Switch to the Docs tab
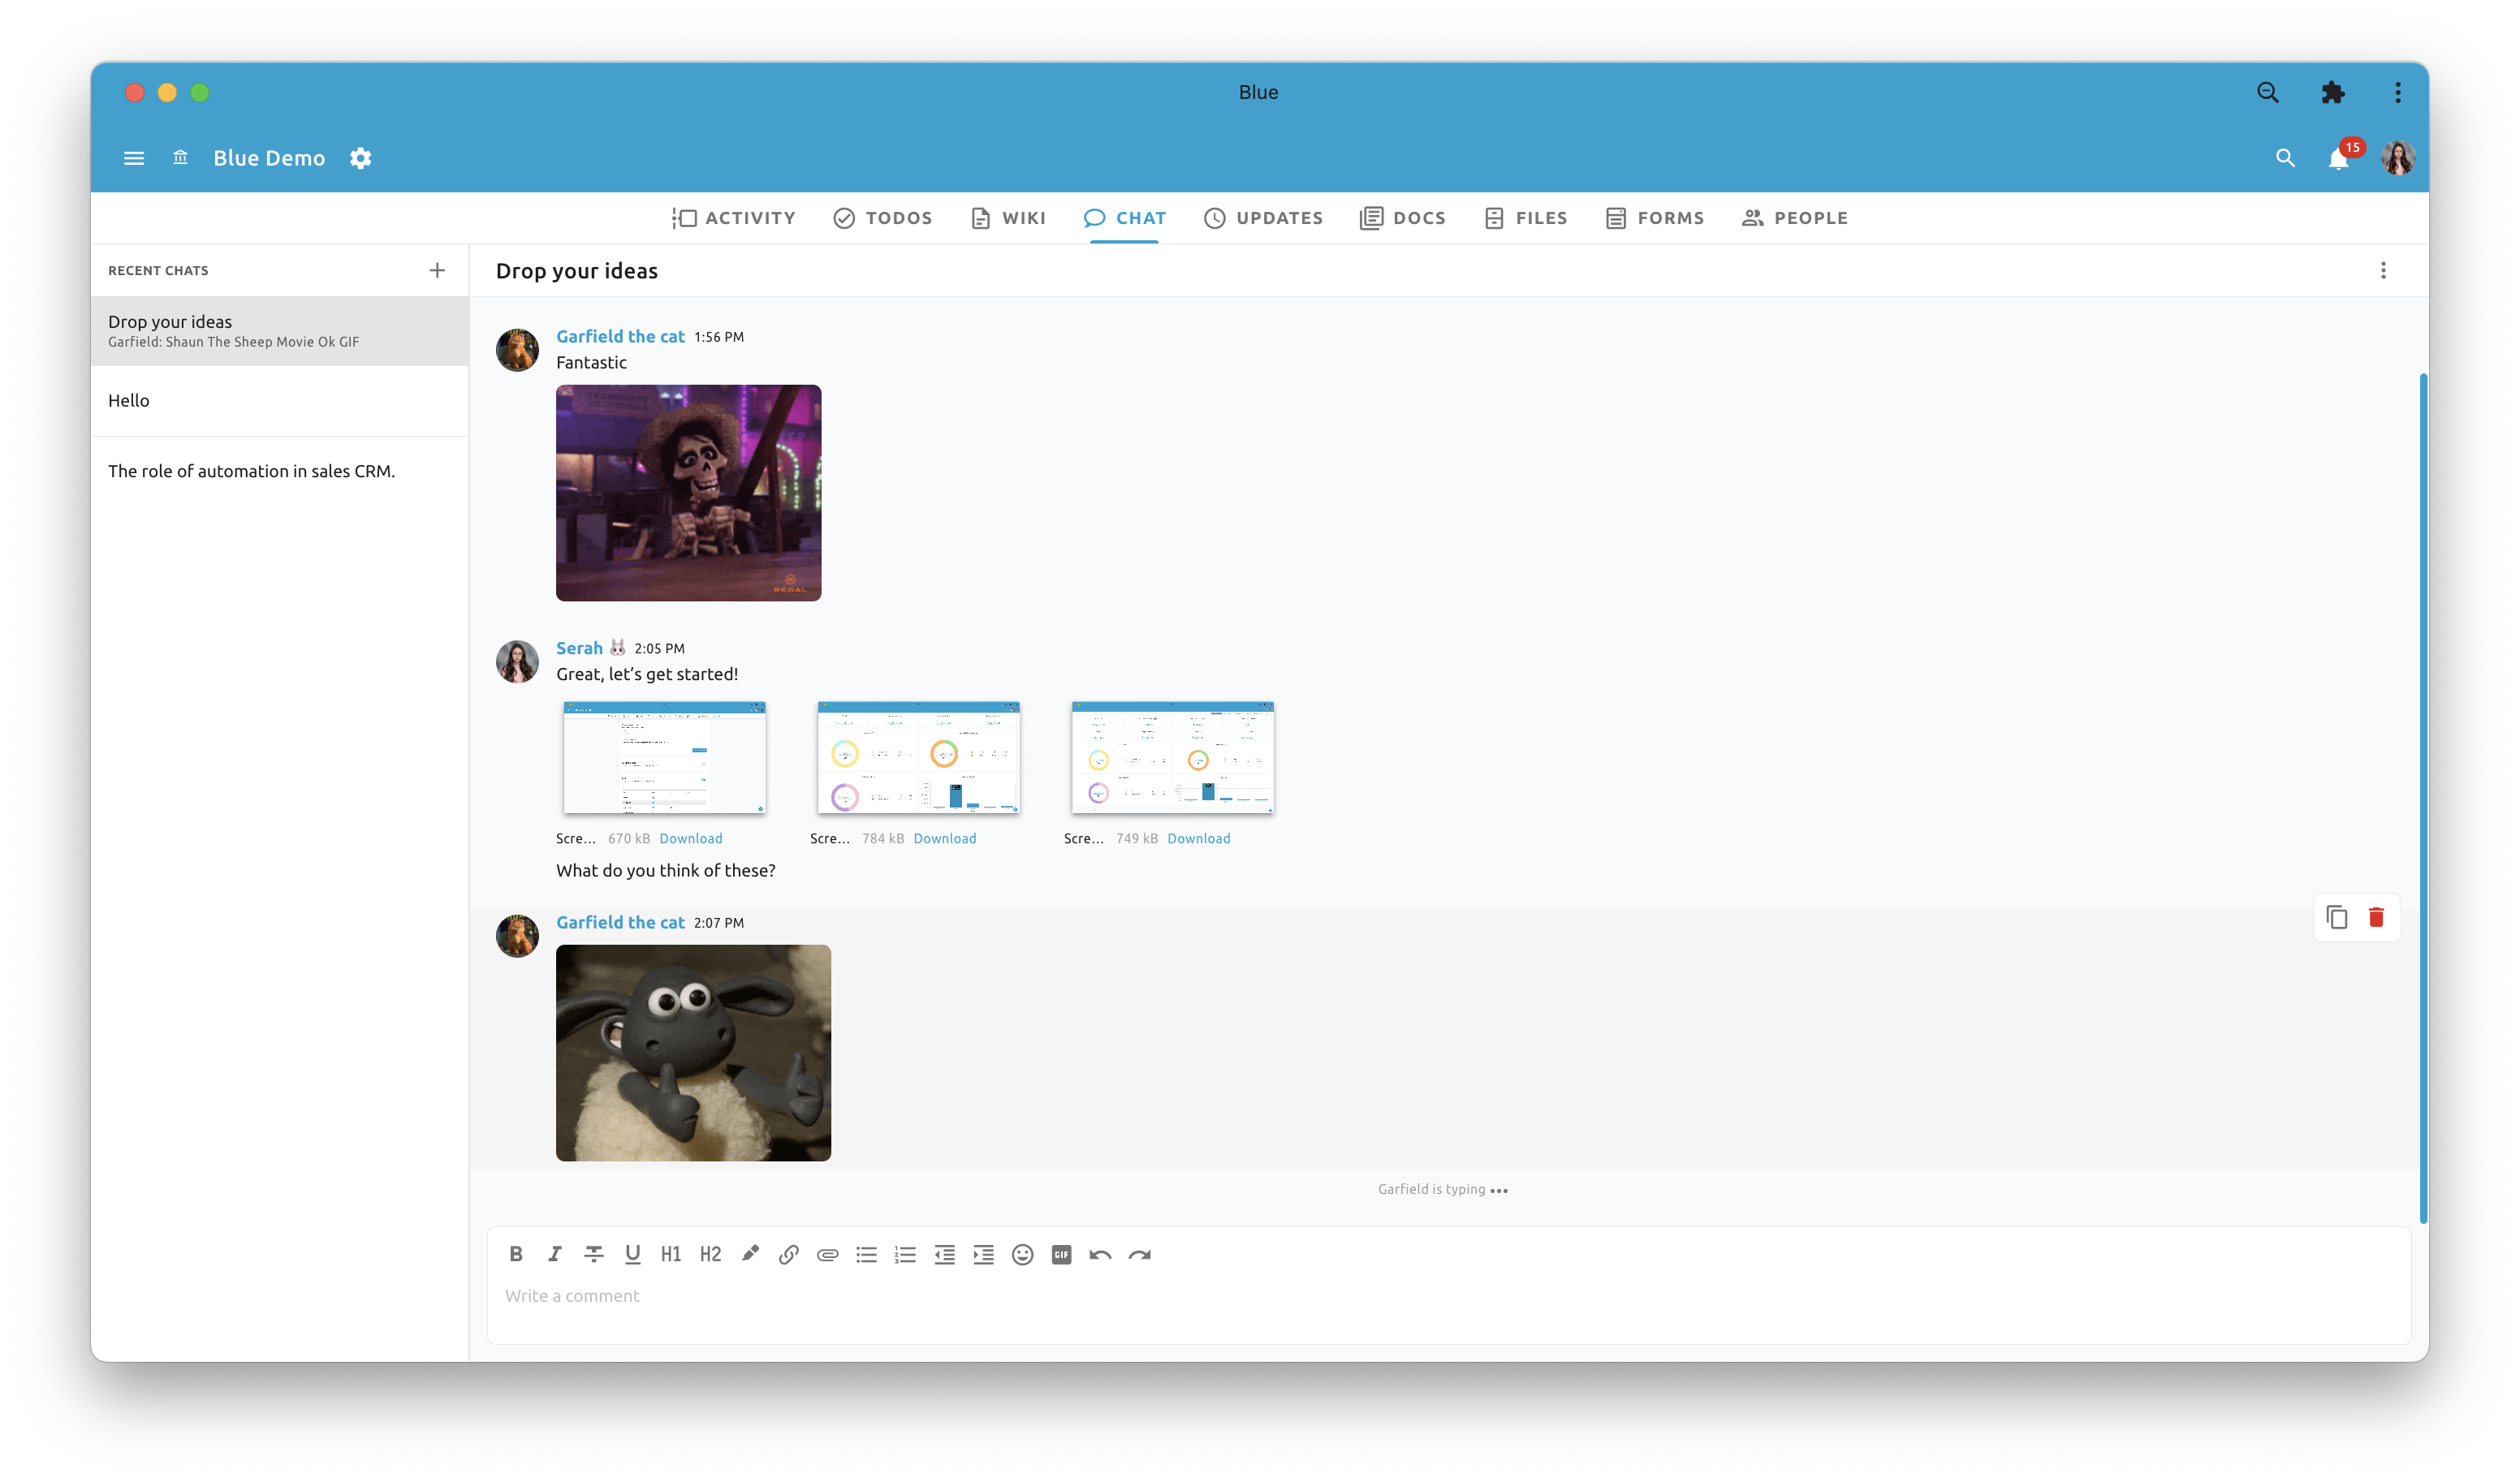The height and width of the screenshot is (1482, 2520). [x=1402, y=218]
